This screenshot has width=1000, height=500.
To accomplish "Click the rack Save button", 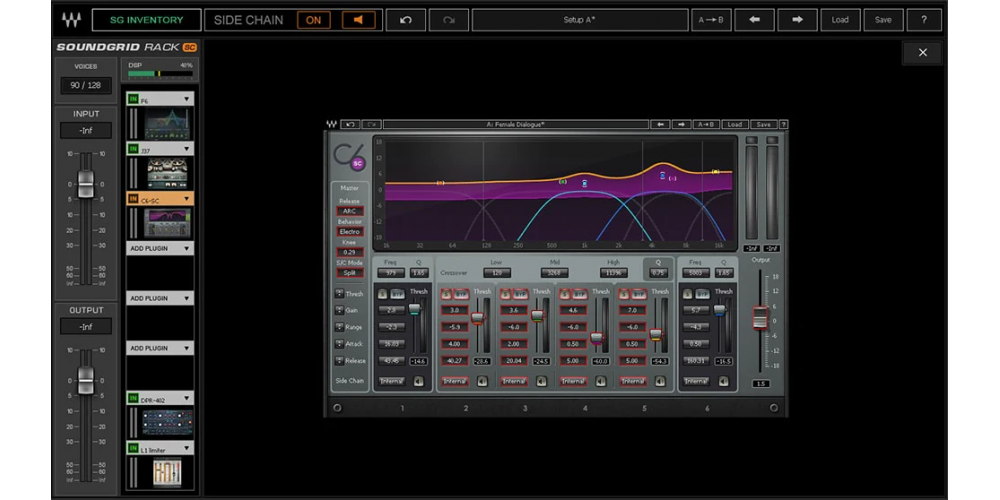I will coord(883,20).
